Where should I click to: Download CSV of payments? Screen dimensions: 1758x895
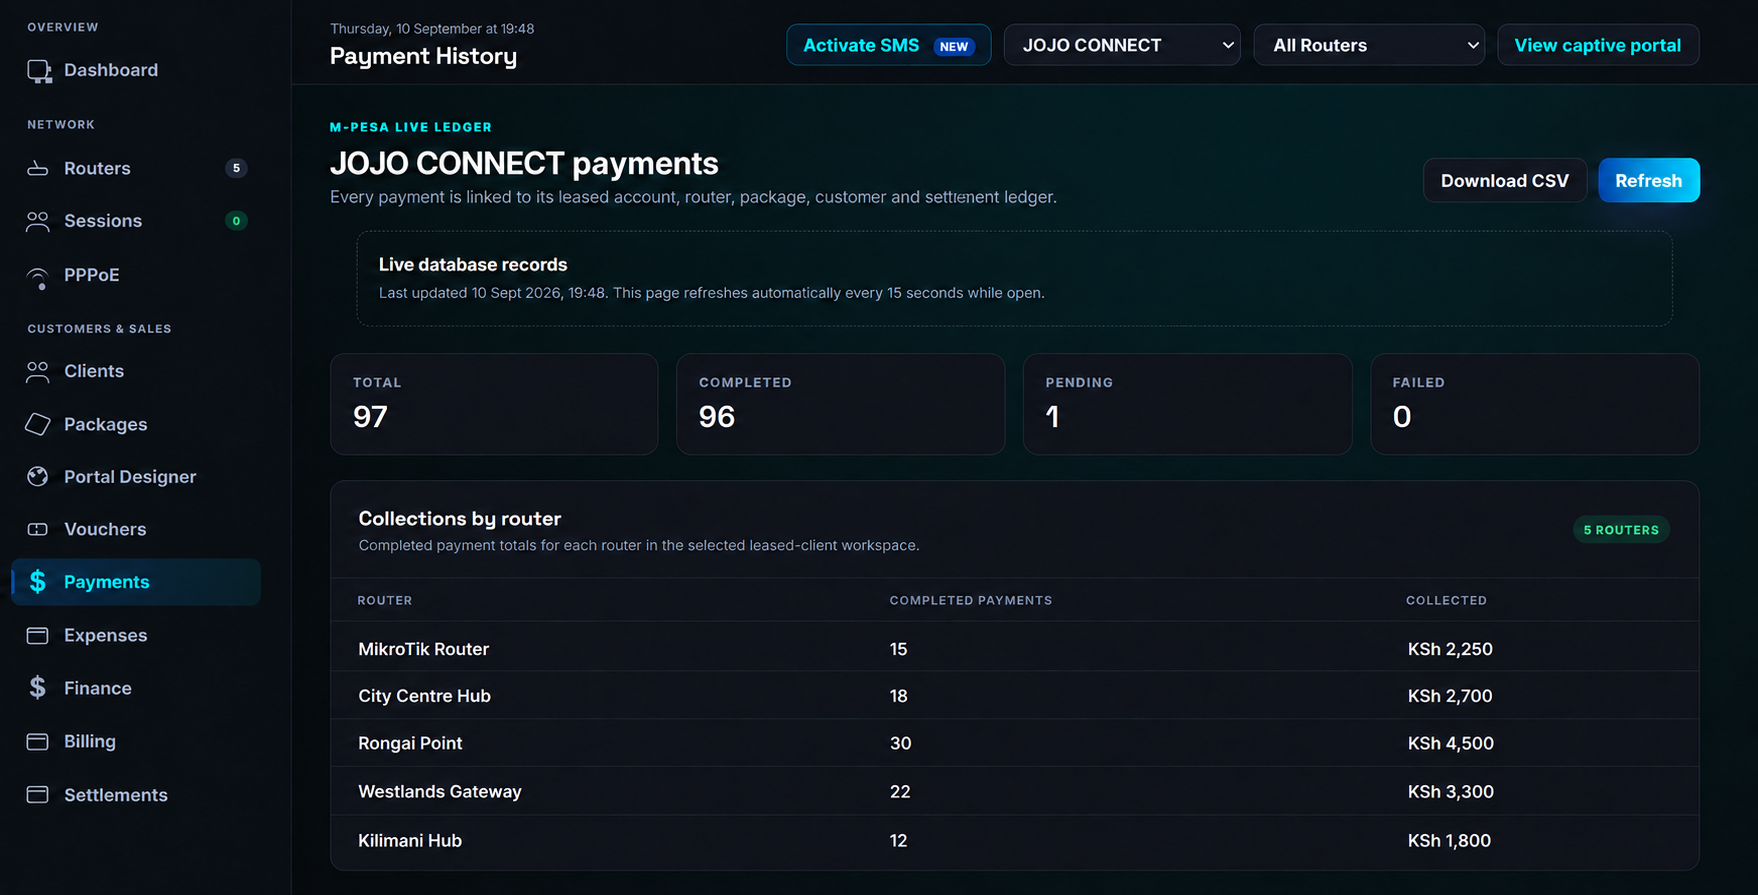[1504, 180]
